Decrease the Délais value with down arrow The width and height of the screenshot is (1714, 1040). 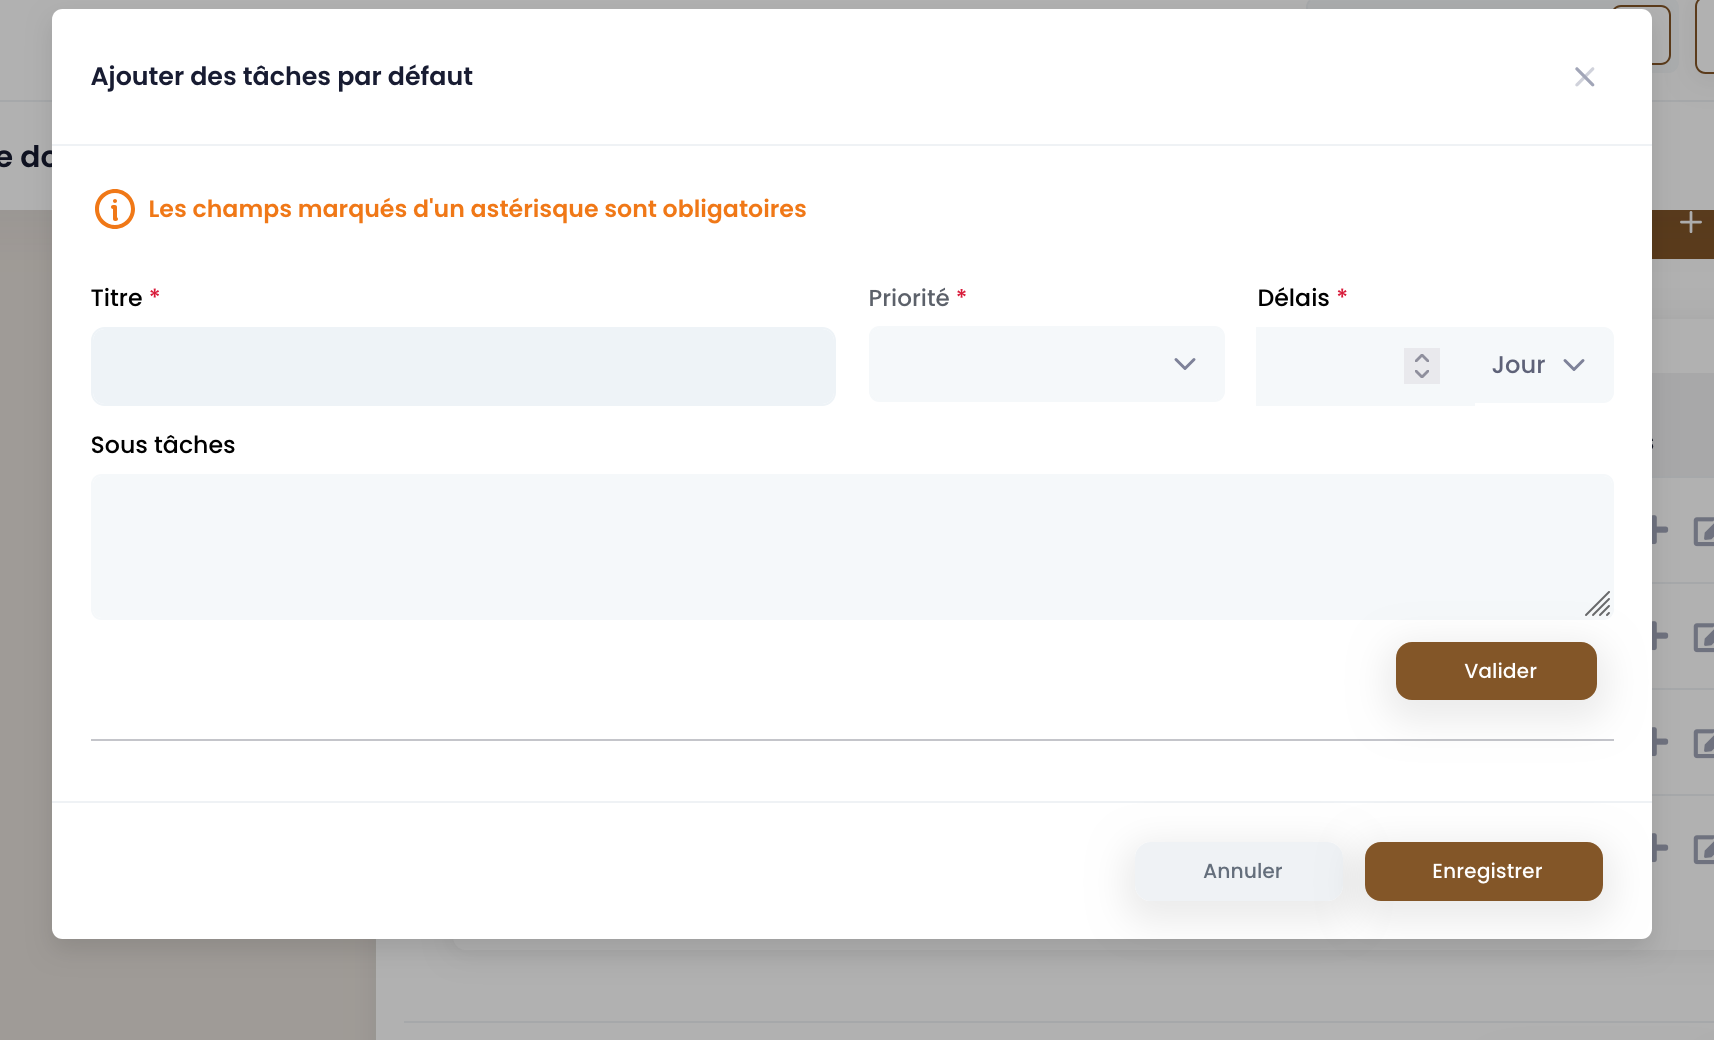coord(1422,374)
